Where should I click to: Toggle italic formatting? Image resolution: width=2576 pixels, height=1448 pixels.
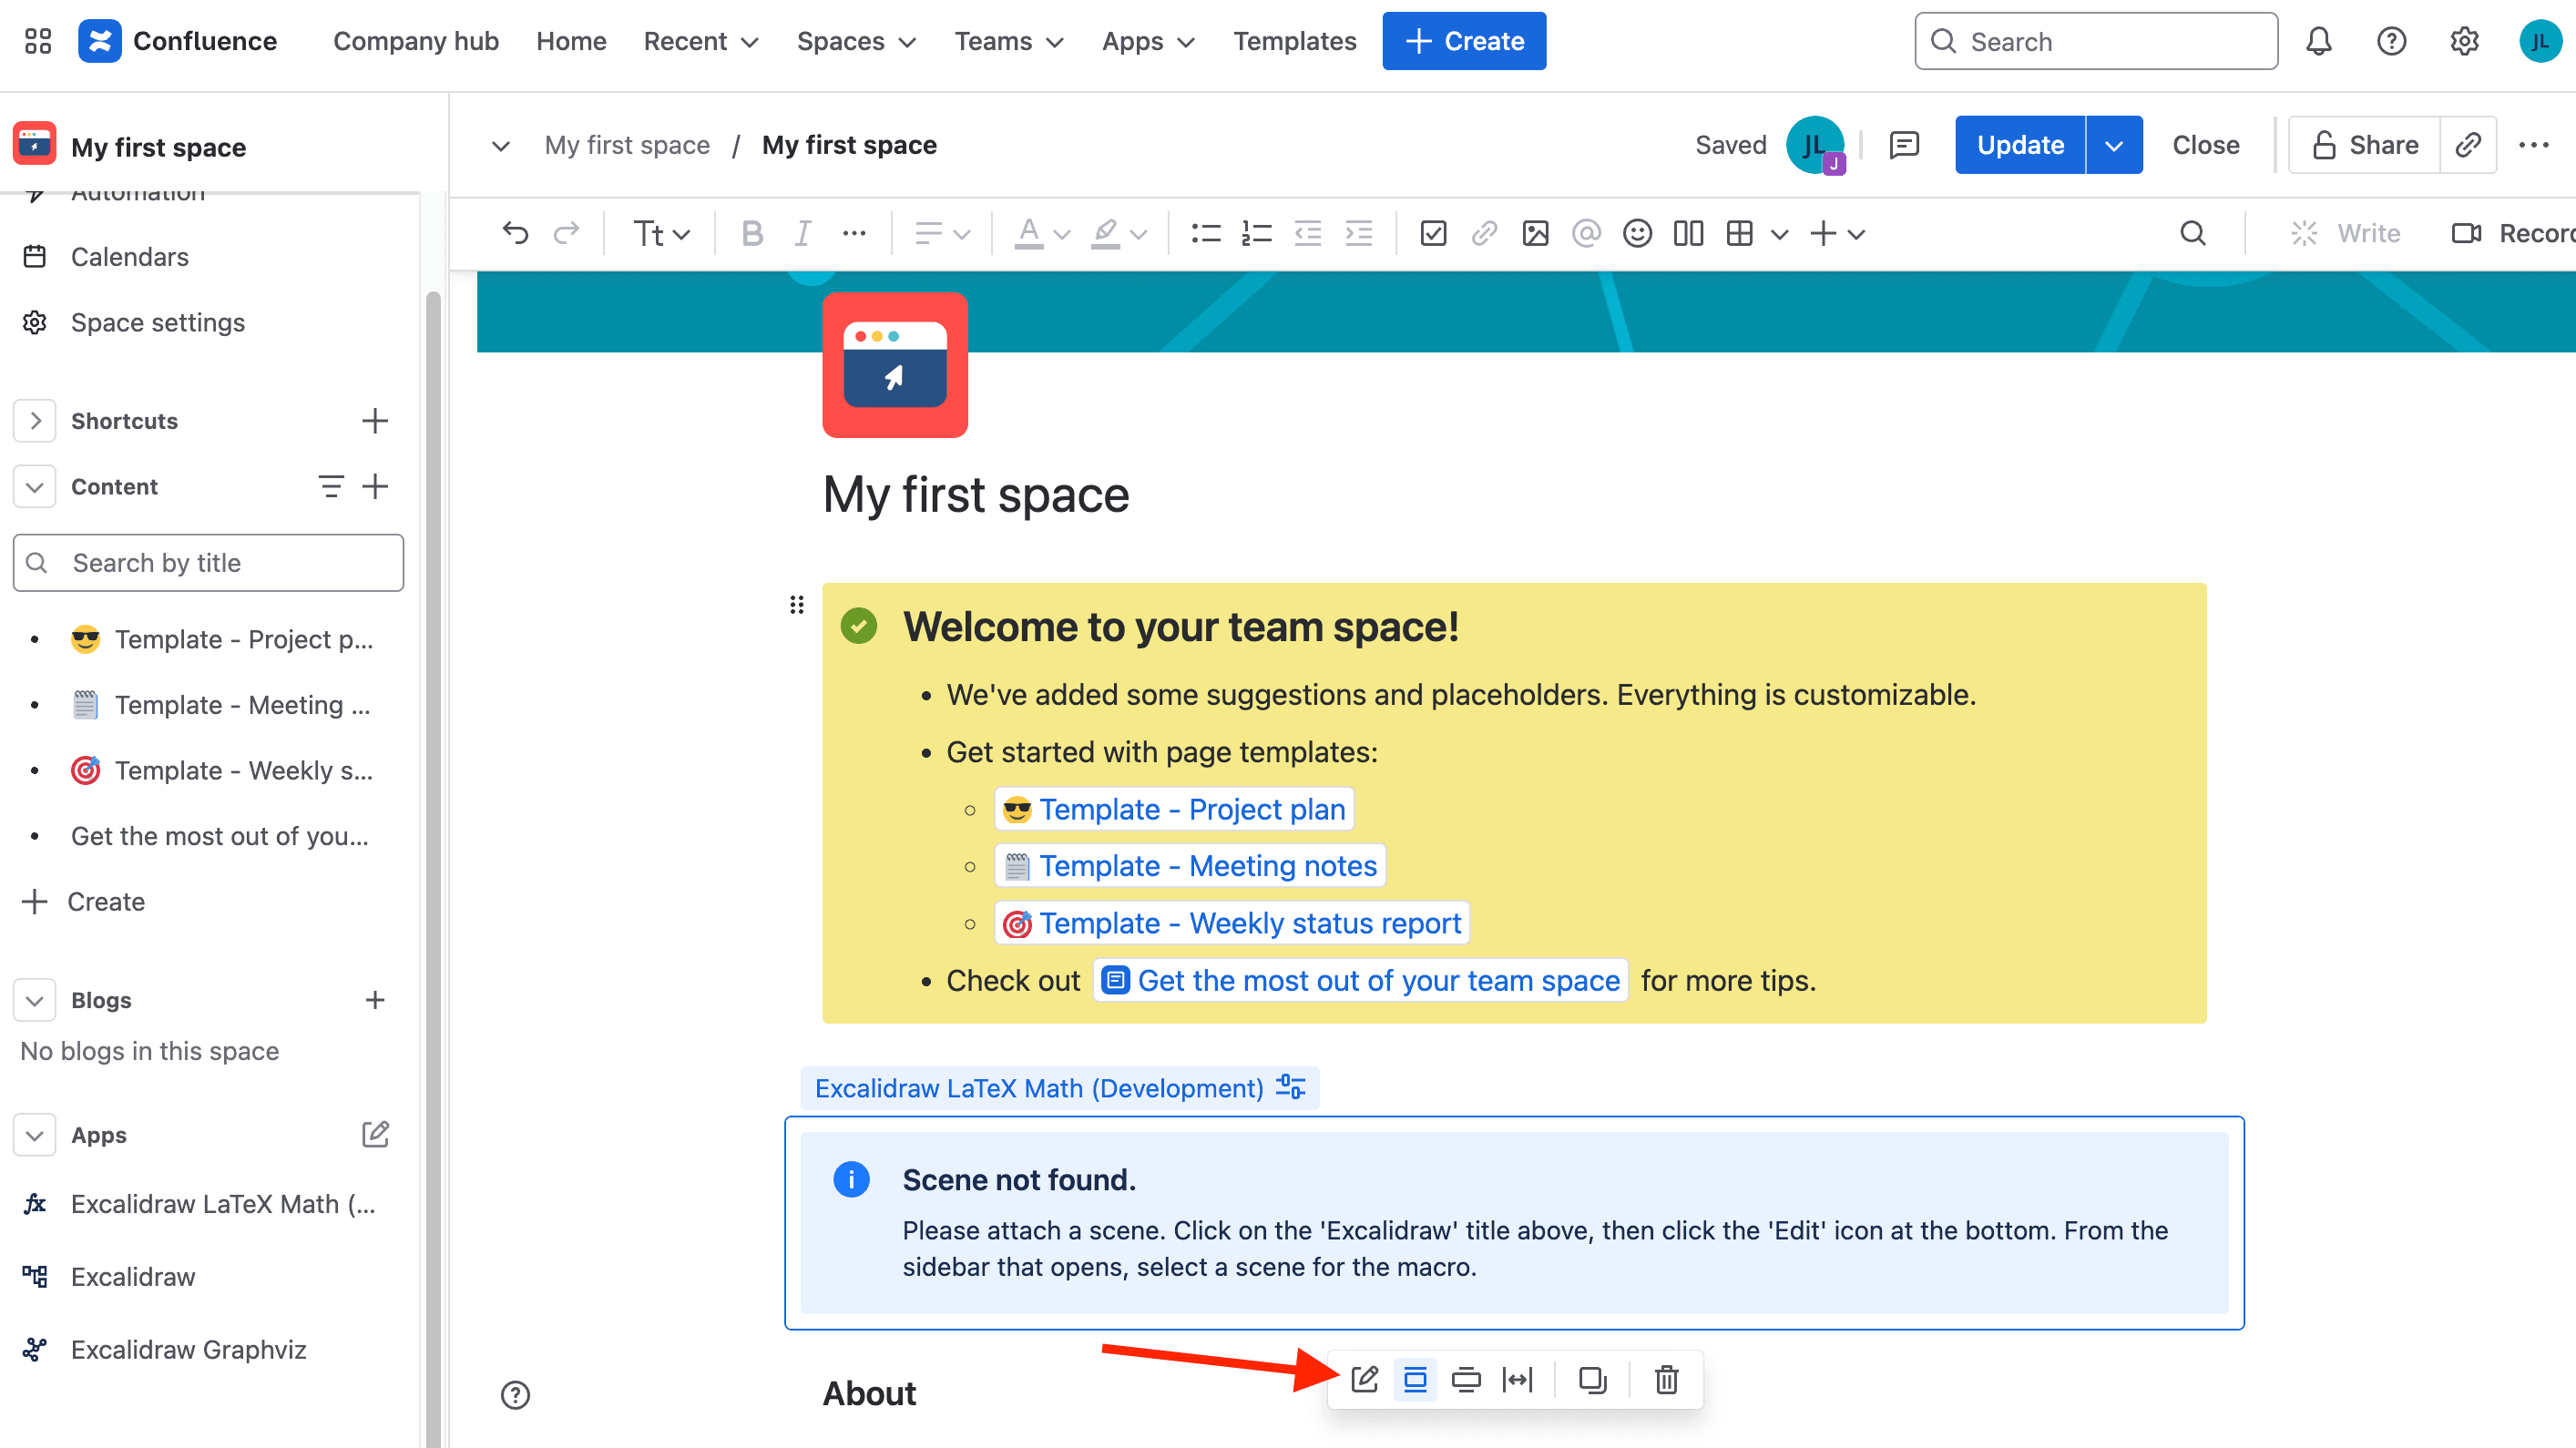point(802,233)
